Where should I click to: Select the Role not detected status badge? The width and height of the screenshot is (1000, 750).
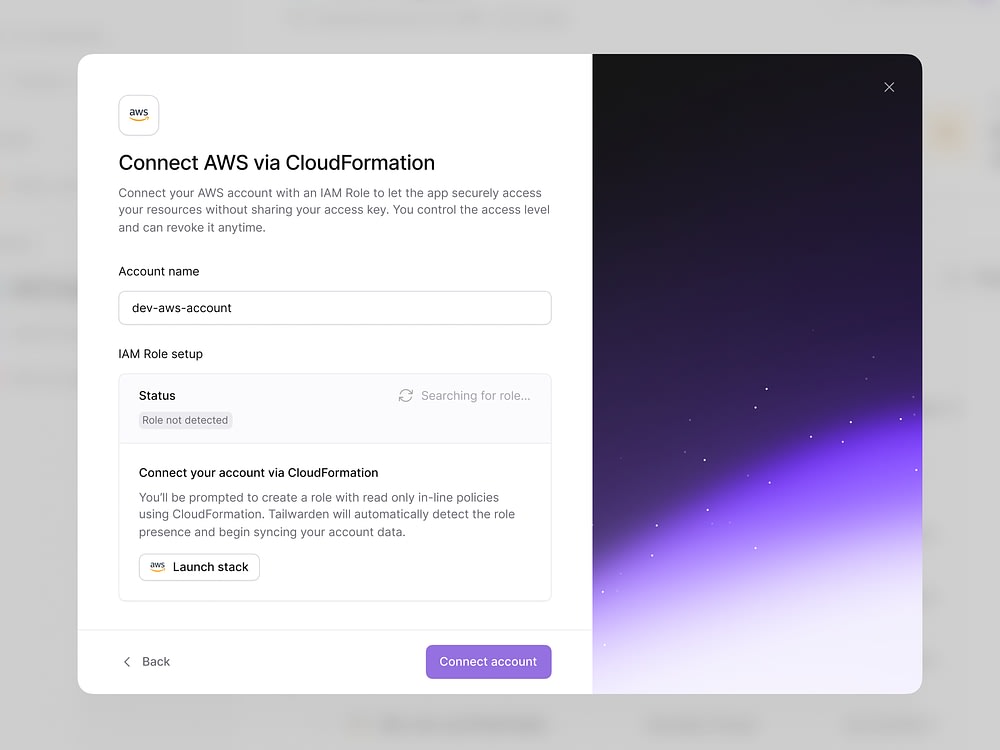(x=185, y=420)
